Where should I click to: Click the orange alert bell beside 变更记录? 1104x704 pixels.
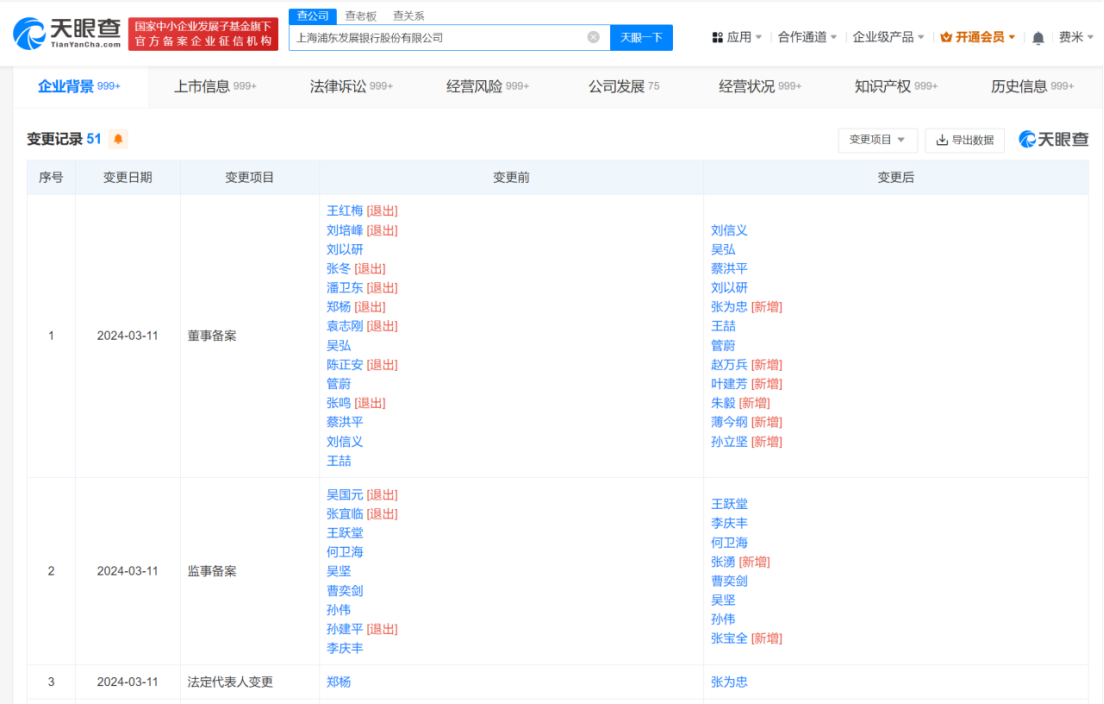118,139
